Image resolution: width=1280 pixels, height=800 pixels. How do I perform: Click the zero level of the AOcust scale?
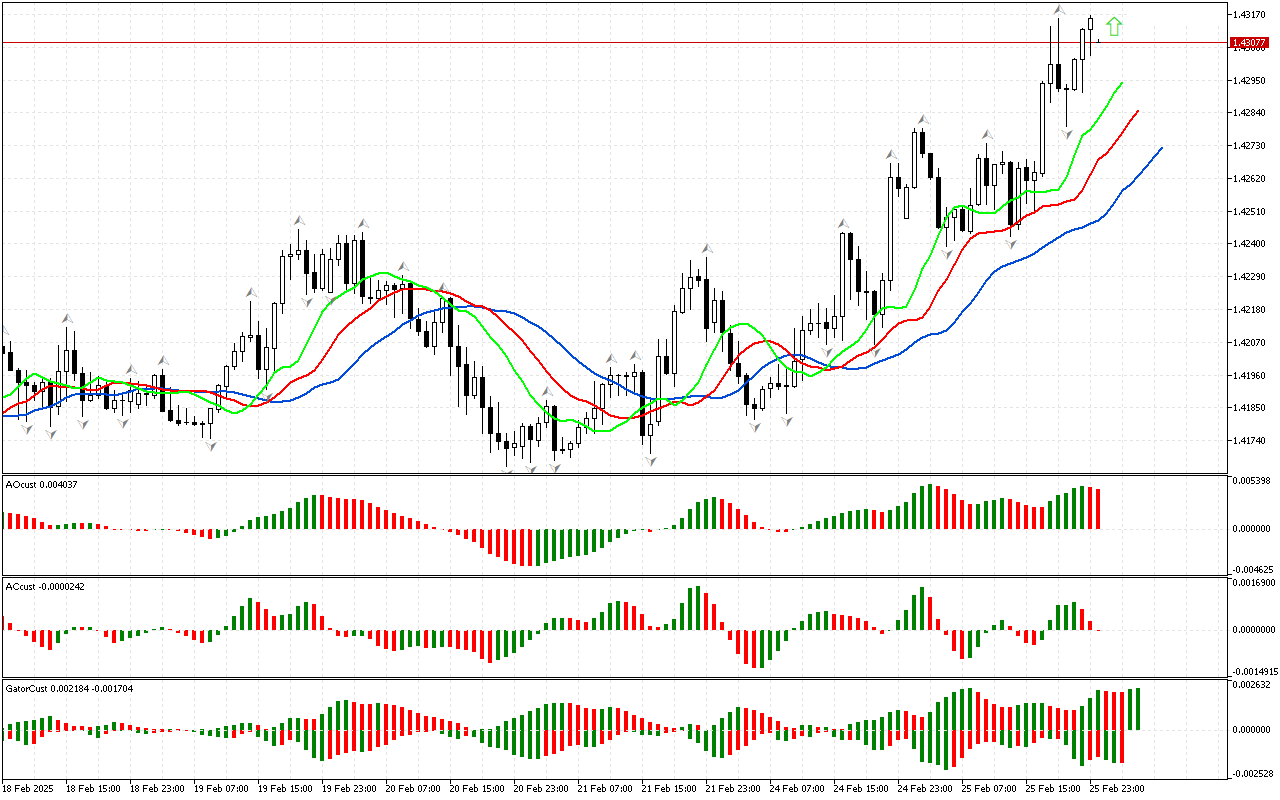(1252, 528)
